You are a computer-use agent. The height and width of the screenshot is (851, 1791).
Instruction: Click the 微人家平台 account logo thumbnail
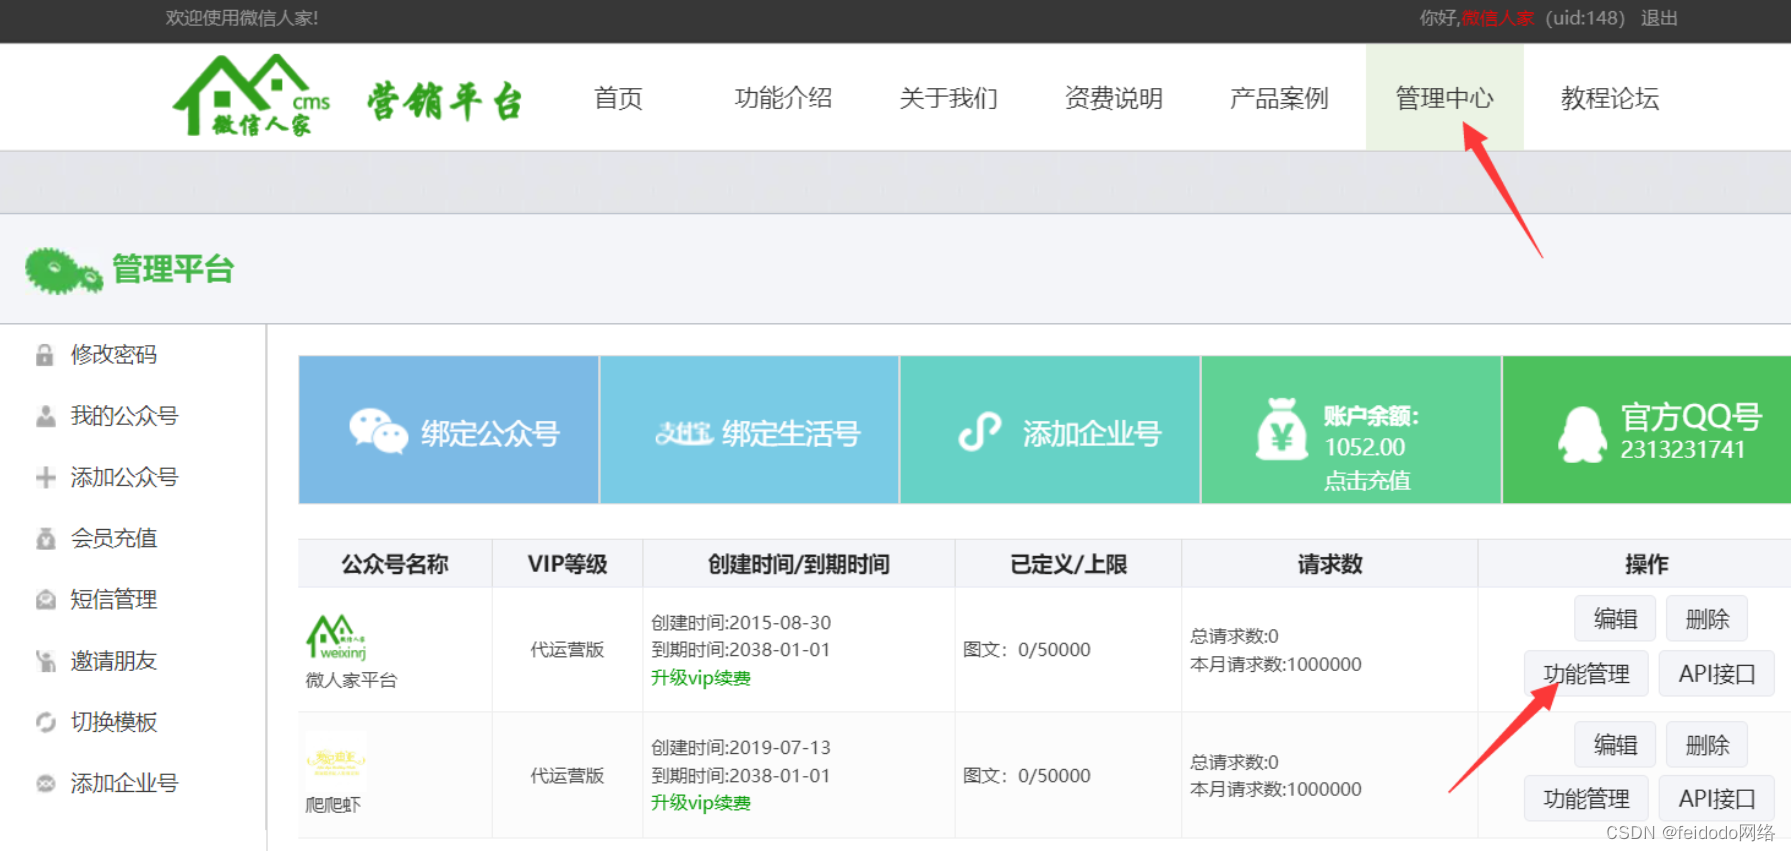pyautogui.click(x=336, y=637)
